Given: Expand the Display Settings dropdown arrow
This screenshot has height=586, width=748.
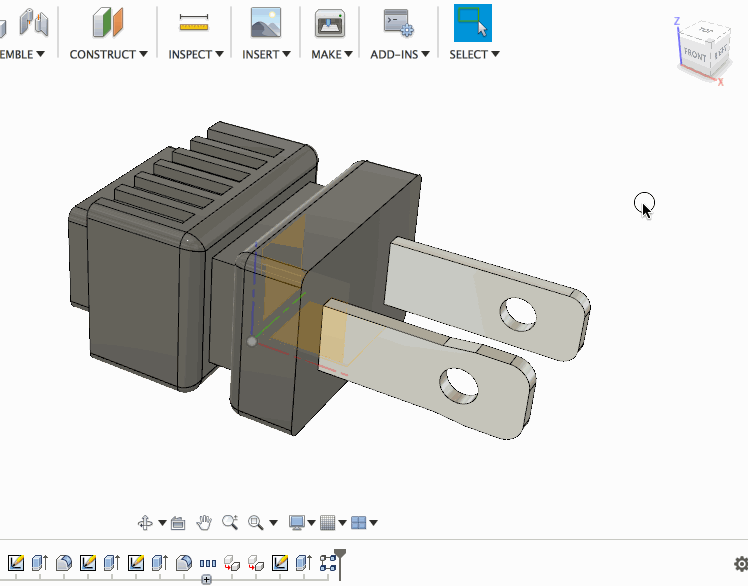Looking at the screenshot, I should (x=312, y=523).
